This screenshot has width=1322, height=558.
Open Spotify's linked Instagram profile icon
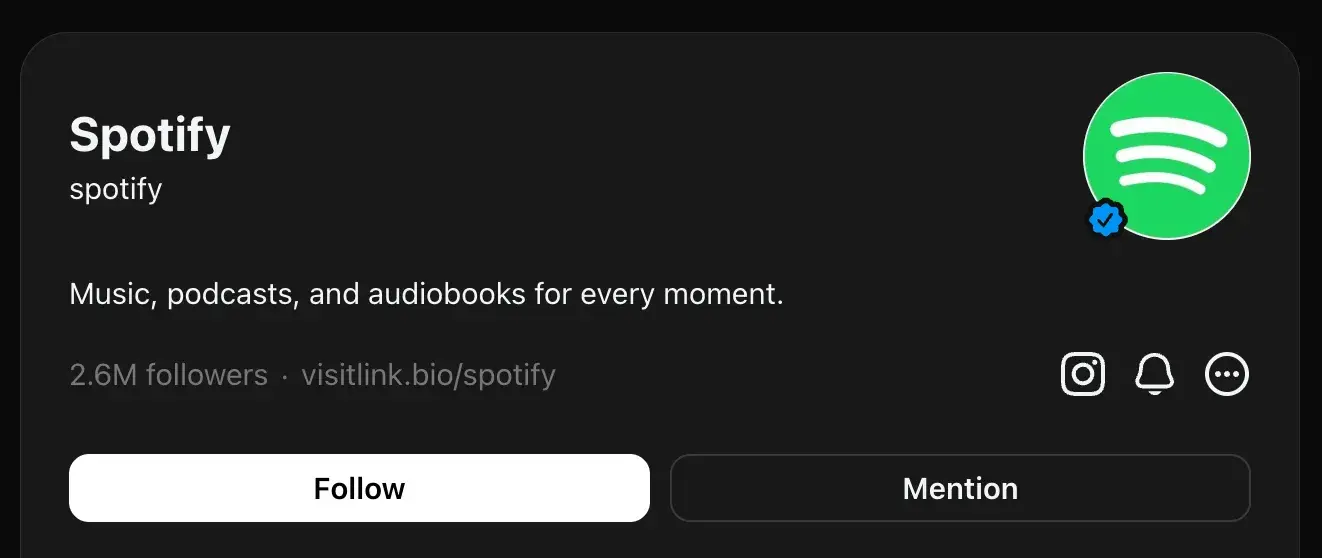1082,375
